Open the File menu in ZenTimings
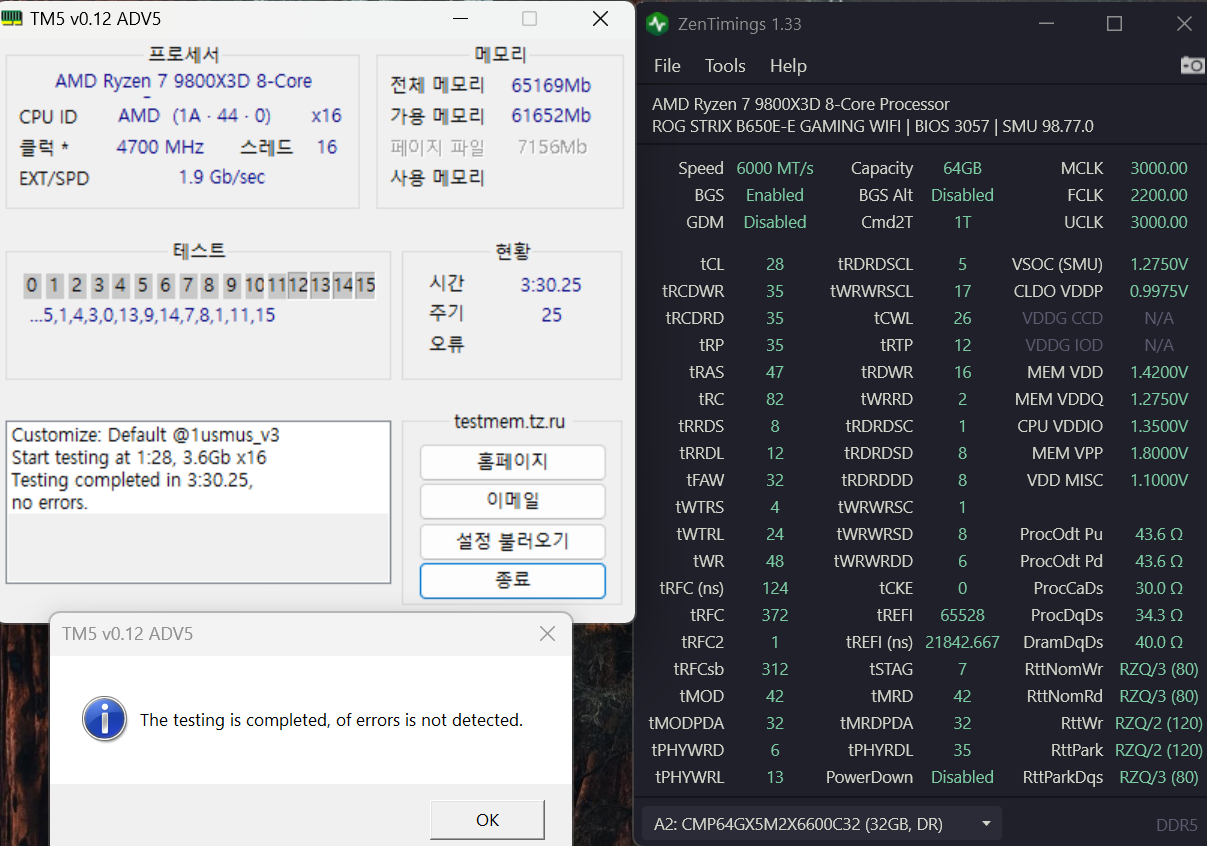 pos(666,66)
